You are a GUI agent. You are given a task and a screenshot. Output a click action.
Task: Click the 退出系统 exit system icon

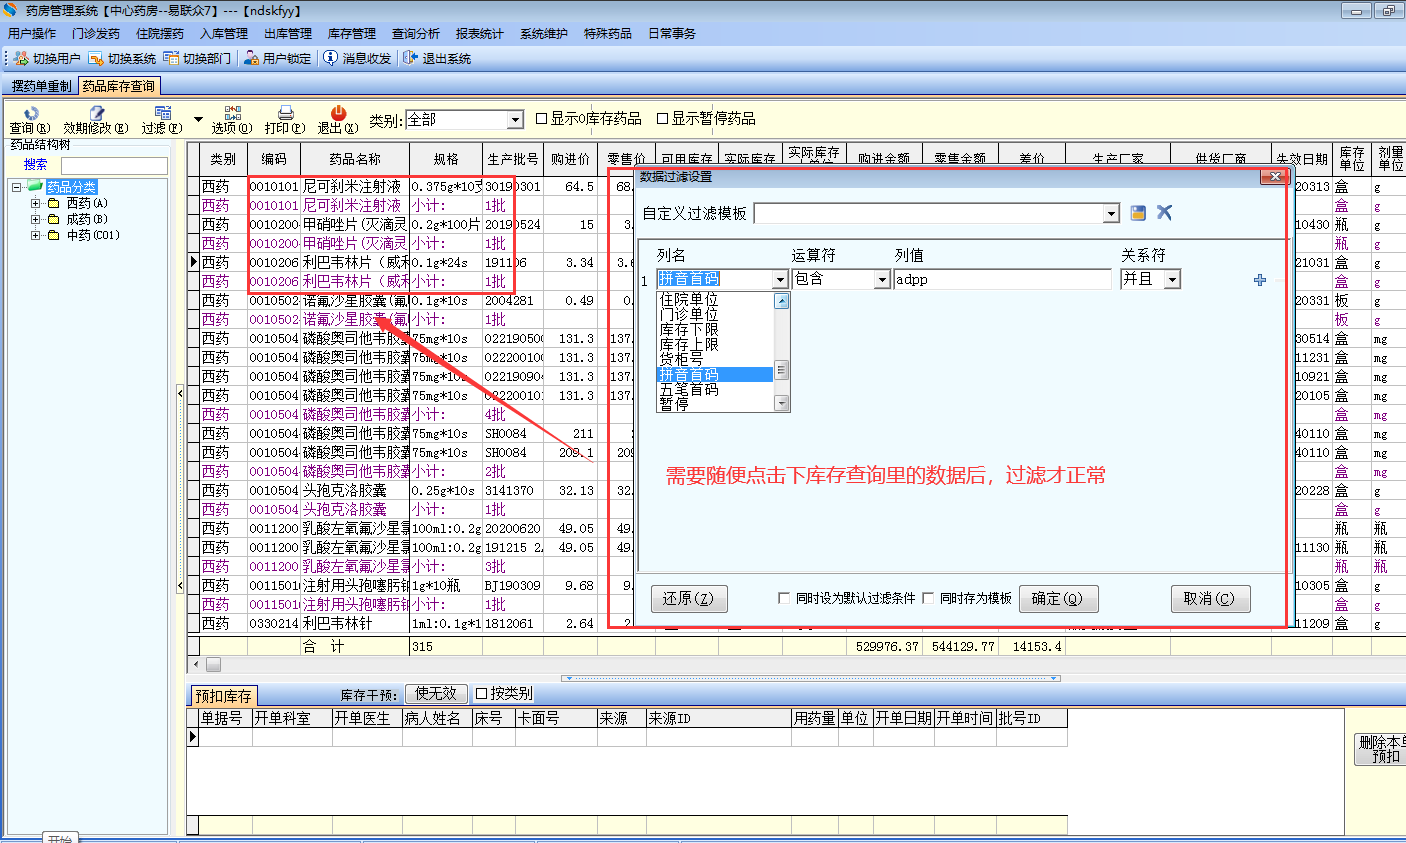coord(410,59)
